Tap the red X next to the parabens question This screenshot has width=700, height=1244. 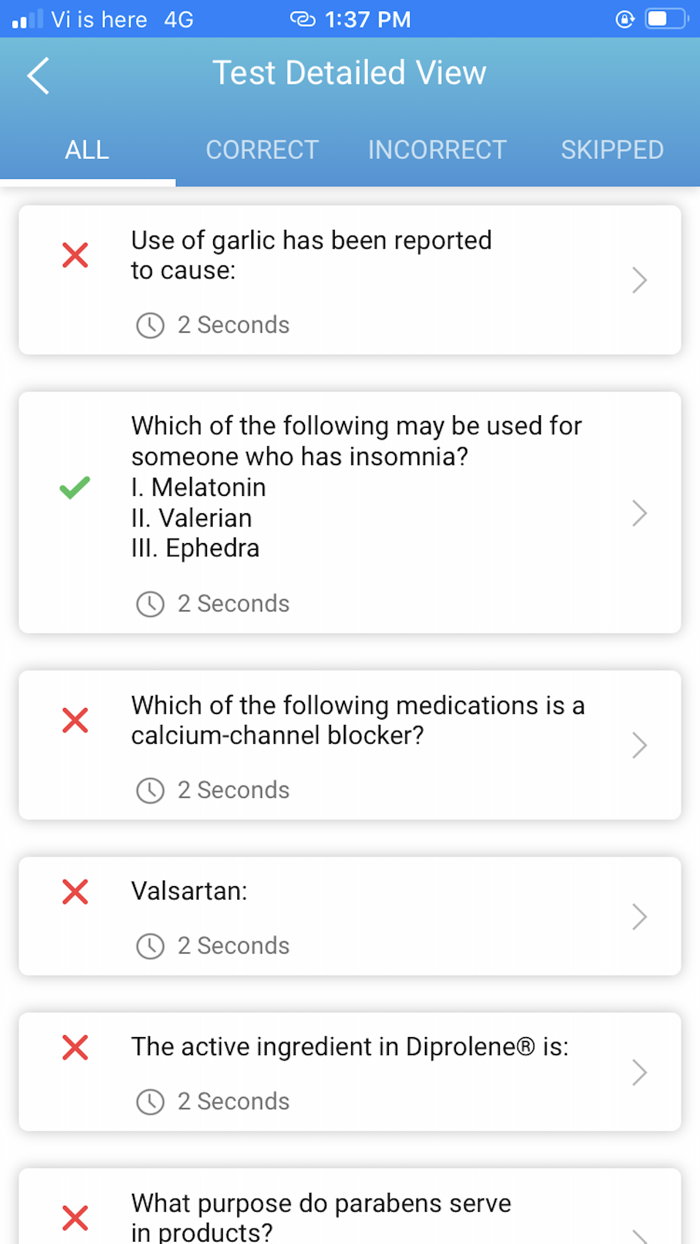(x=75, y=1218)
